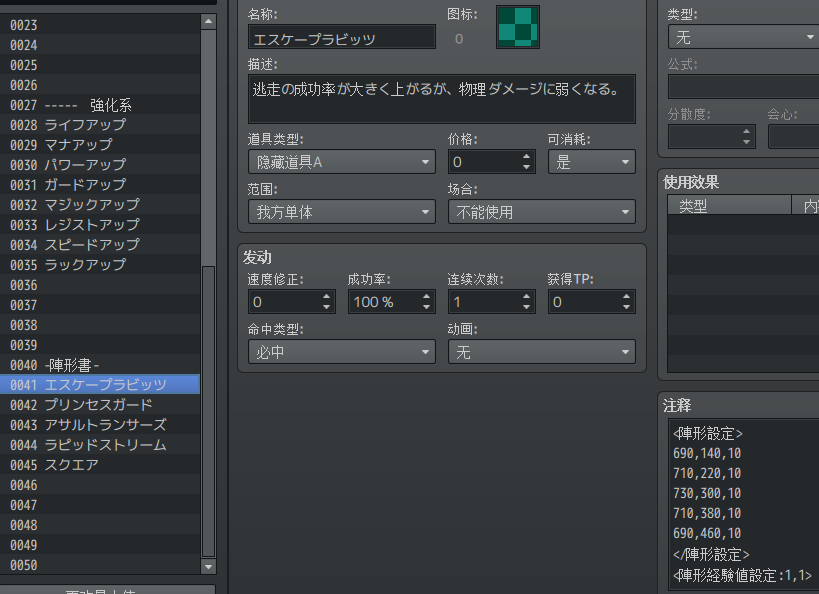
Task: Select item 0035 ラックアップ
Action: click(100, 265)
